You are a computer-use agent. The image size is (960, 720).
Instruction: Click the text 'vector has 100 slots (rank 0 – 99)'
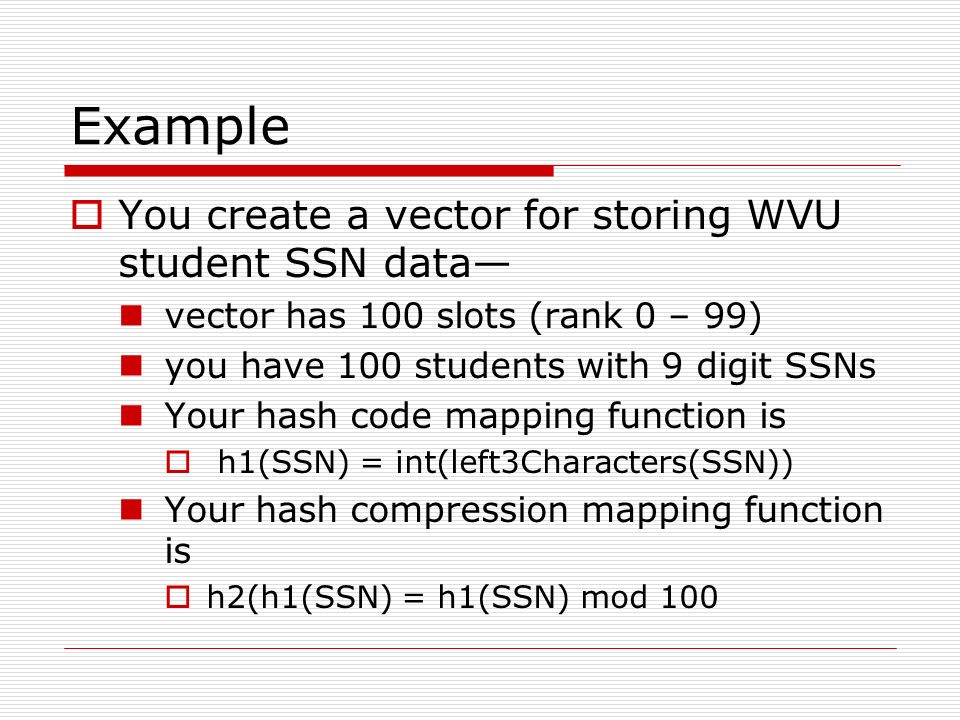(463, 317)
